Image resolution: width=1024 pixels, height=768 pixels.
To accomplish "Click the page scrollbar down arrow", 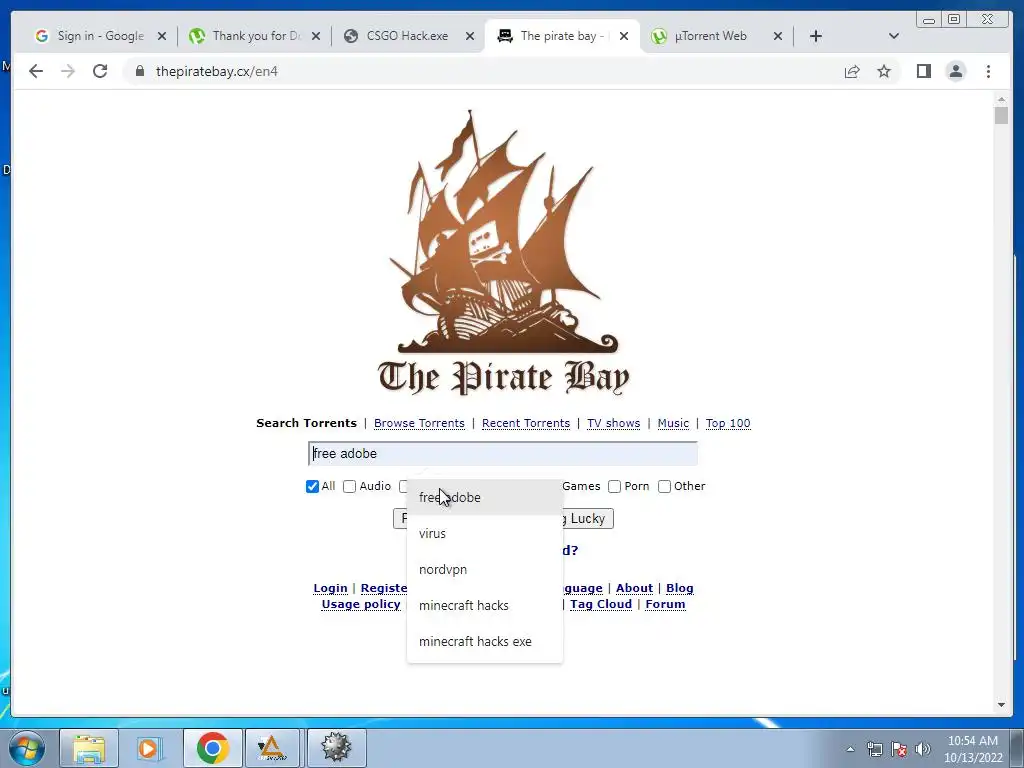I will [1001, 705].
